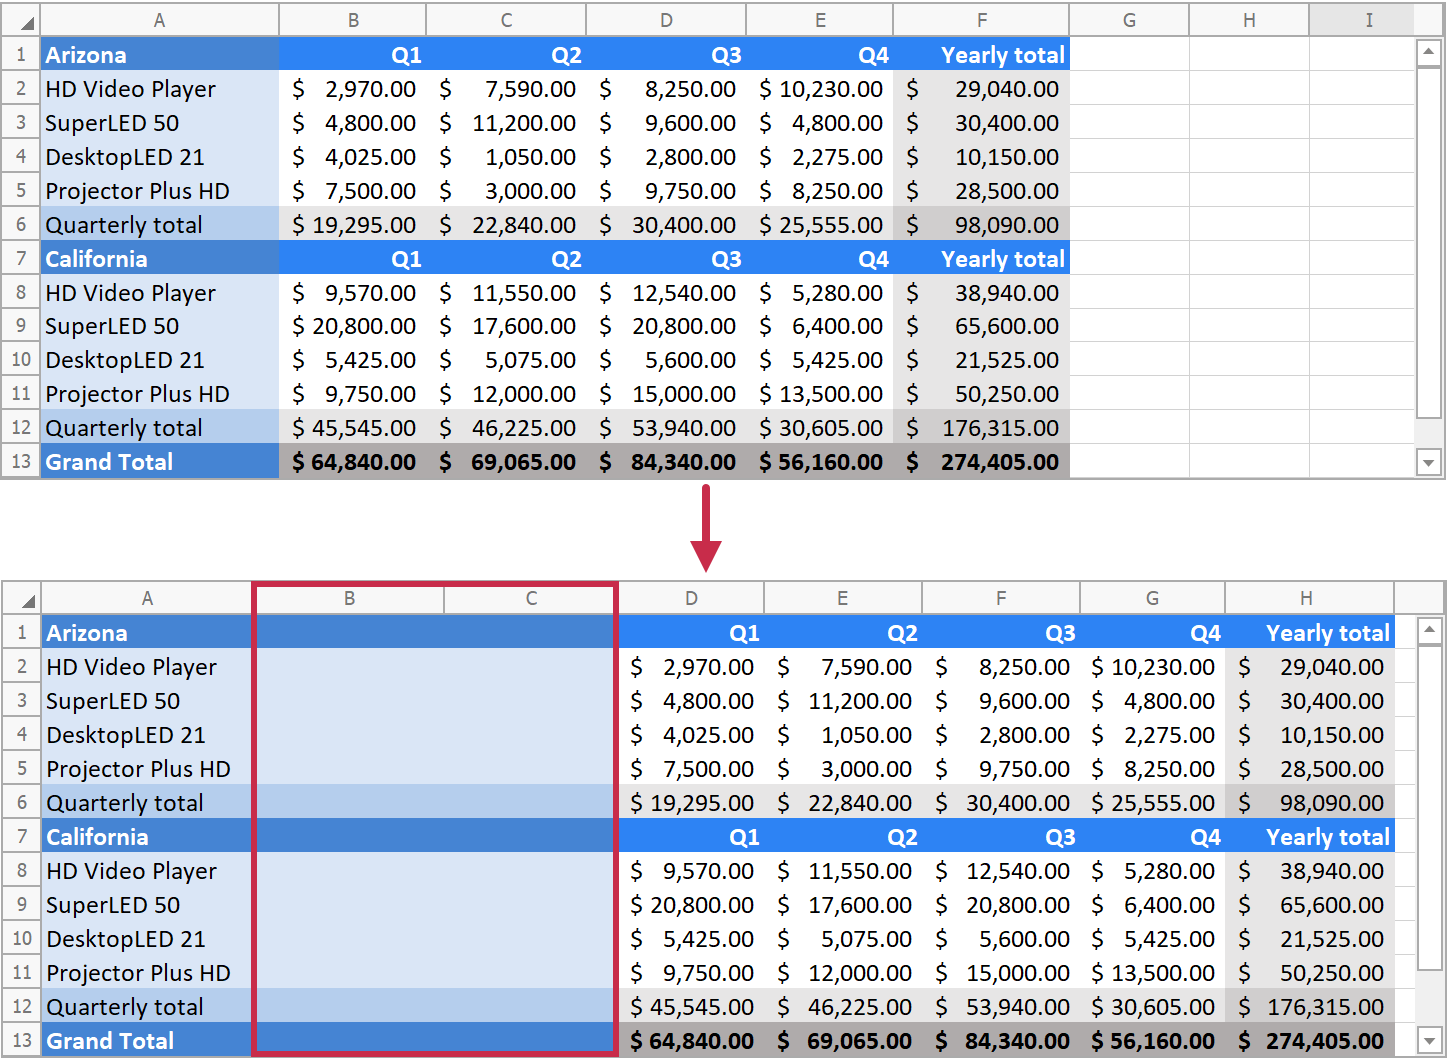Click Select All corner in top spreadsheet
This screenshot has width=1448, height=1060.
pyautogui.click(x=21, y=21)
